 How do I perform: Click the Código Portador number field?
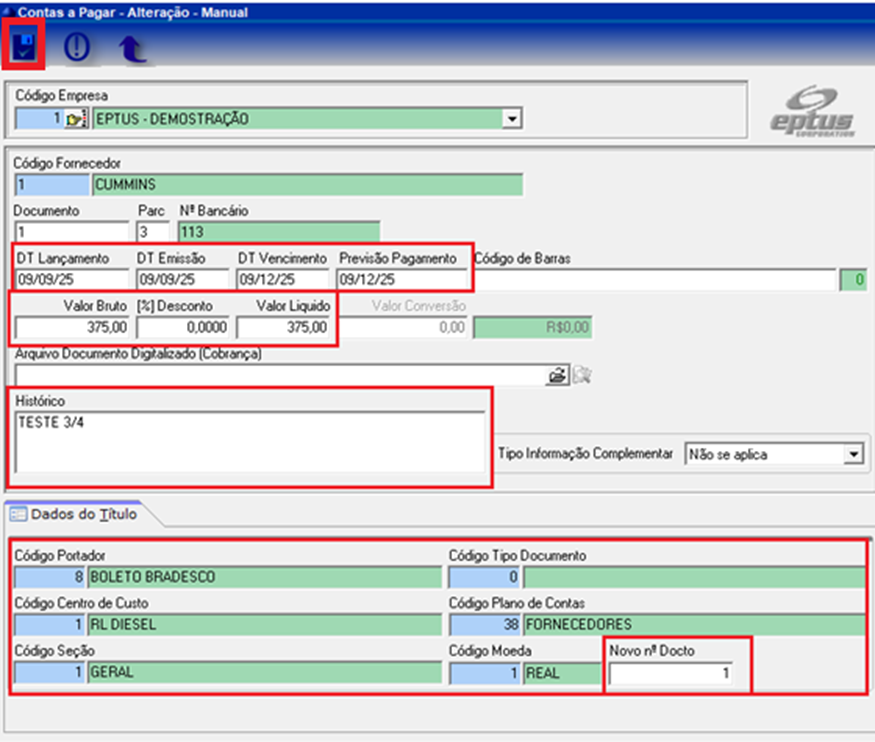point(48,577)
